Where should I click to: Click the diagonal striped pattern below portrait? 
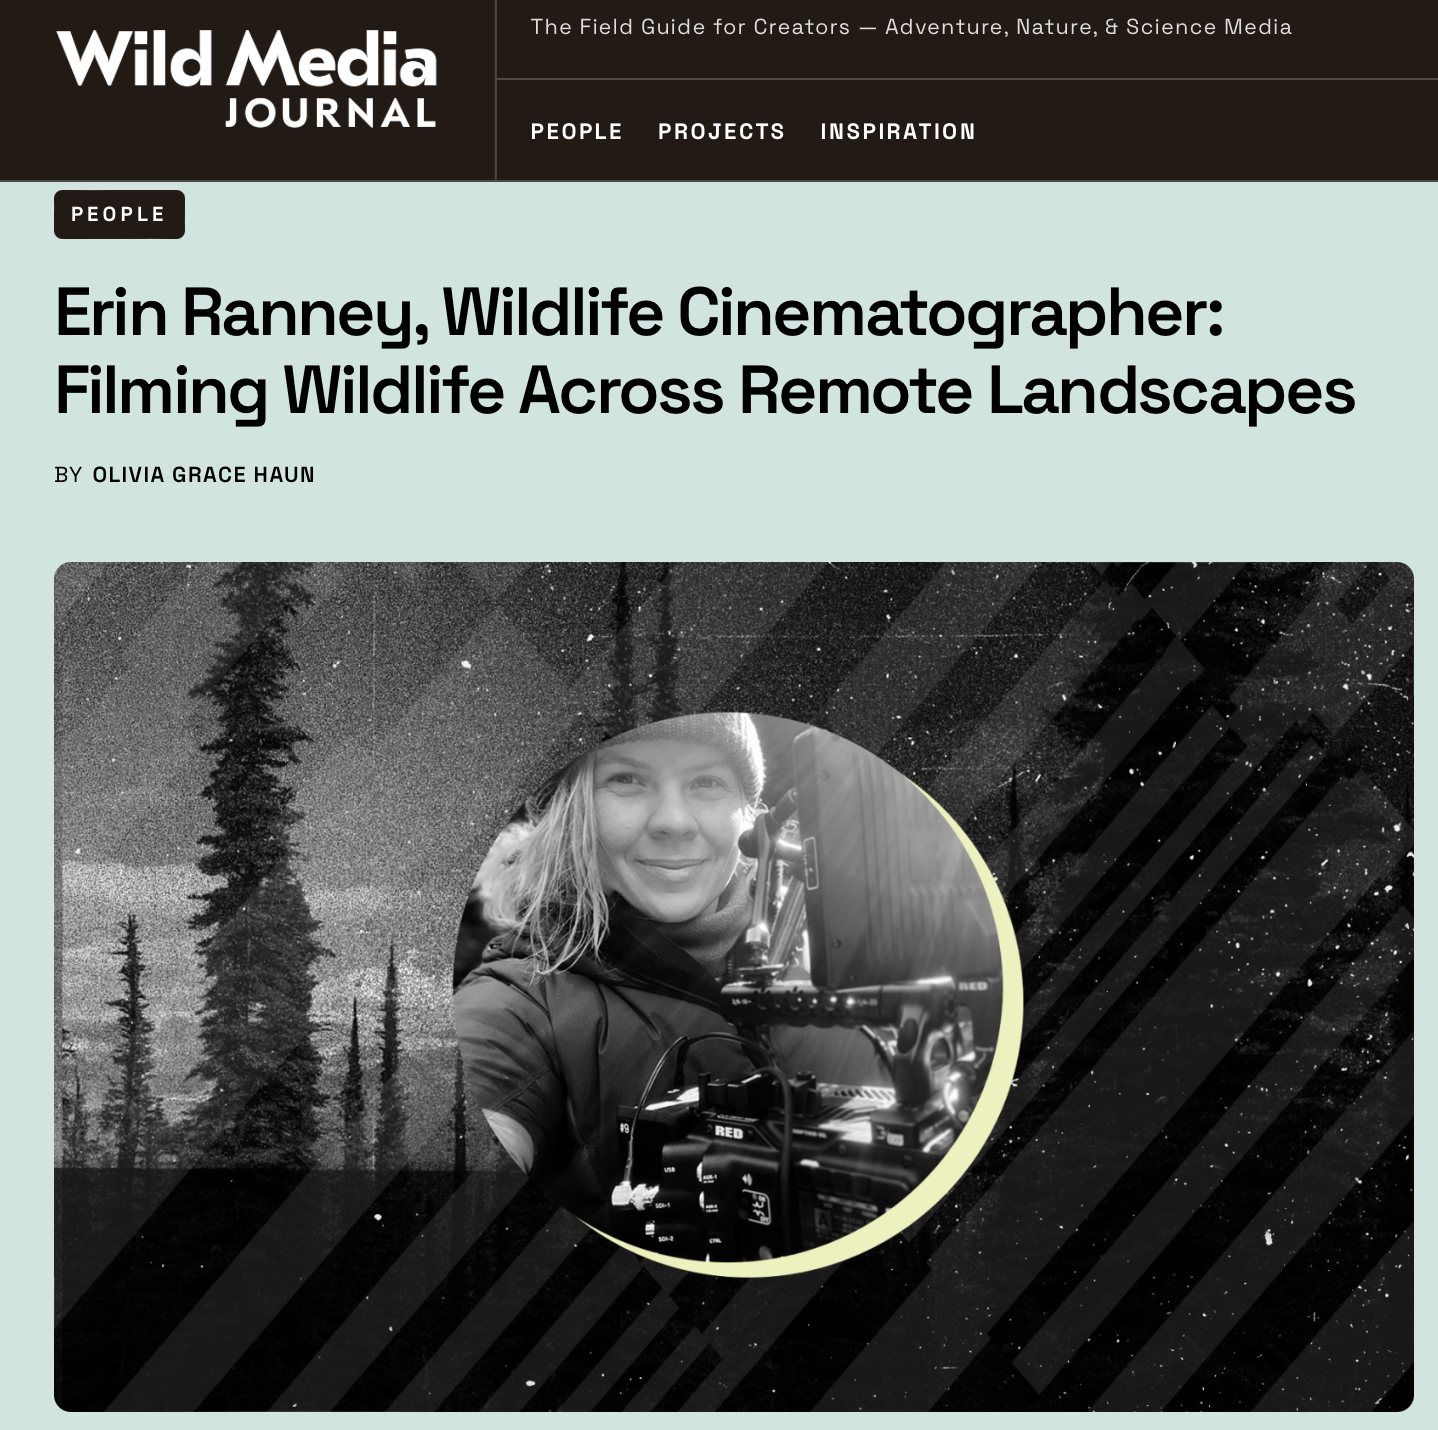click(x=700, y=1340)
